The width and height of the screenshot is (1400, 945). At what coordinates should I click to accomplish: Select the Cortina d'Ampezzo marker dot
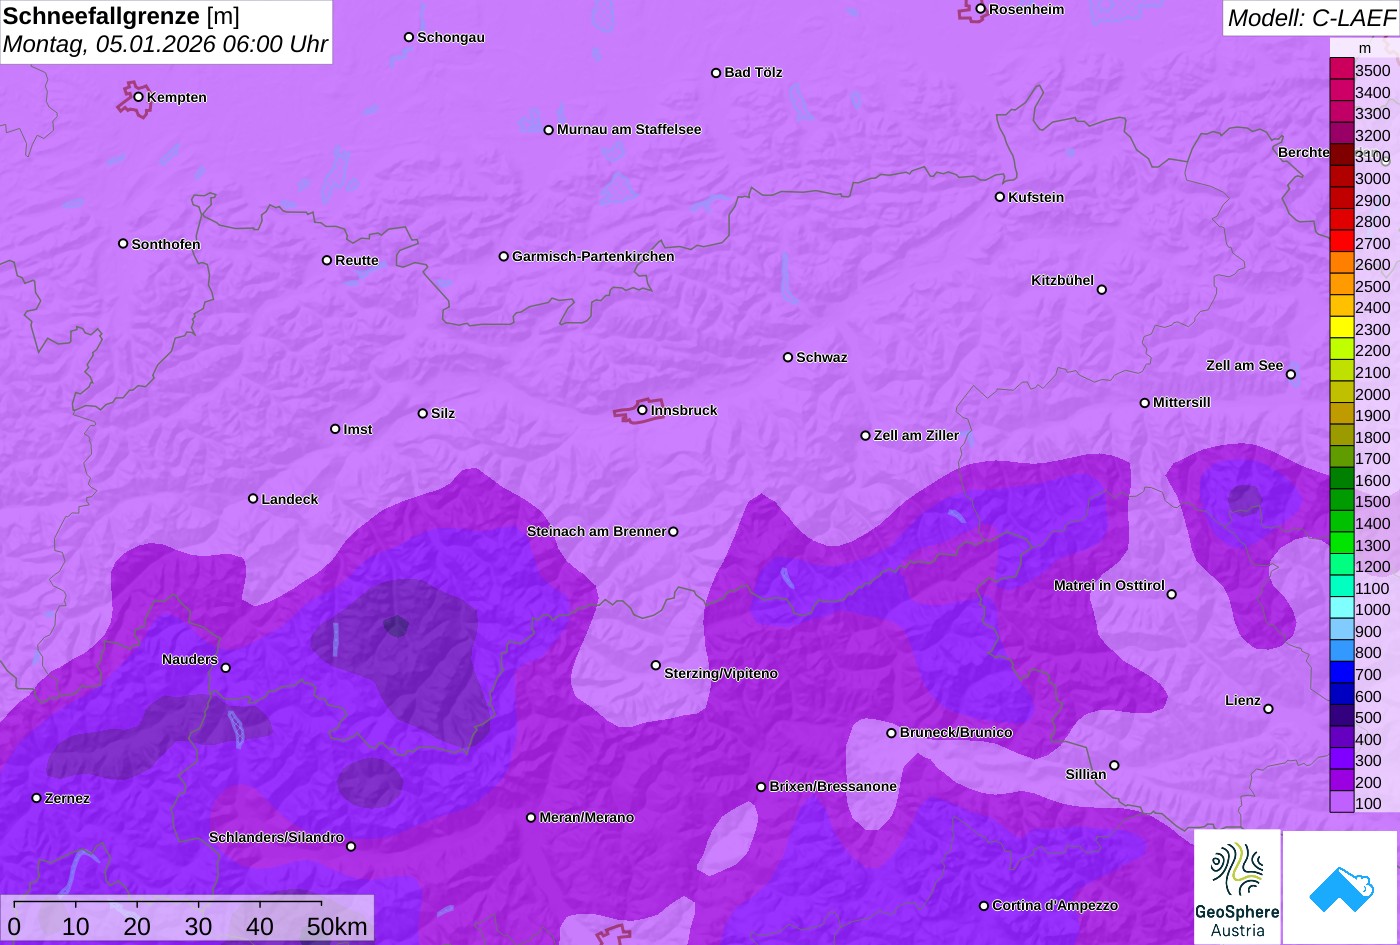[x=983, y=906]
